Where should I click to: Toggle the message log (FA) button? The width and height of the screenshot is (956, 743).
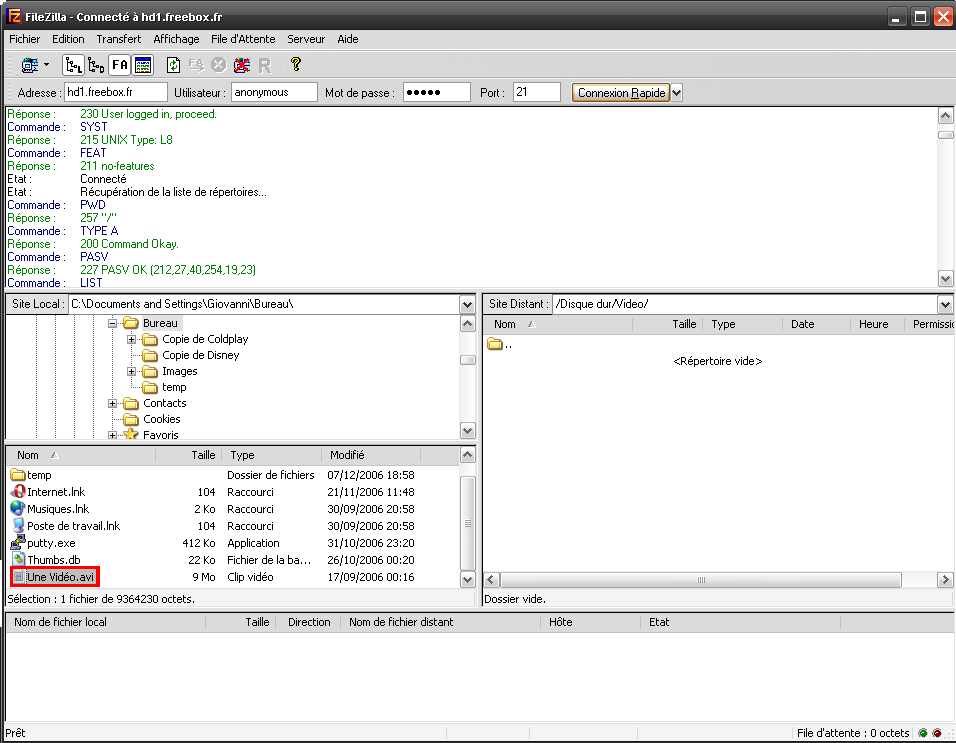pos(120,65)
